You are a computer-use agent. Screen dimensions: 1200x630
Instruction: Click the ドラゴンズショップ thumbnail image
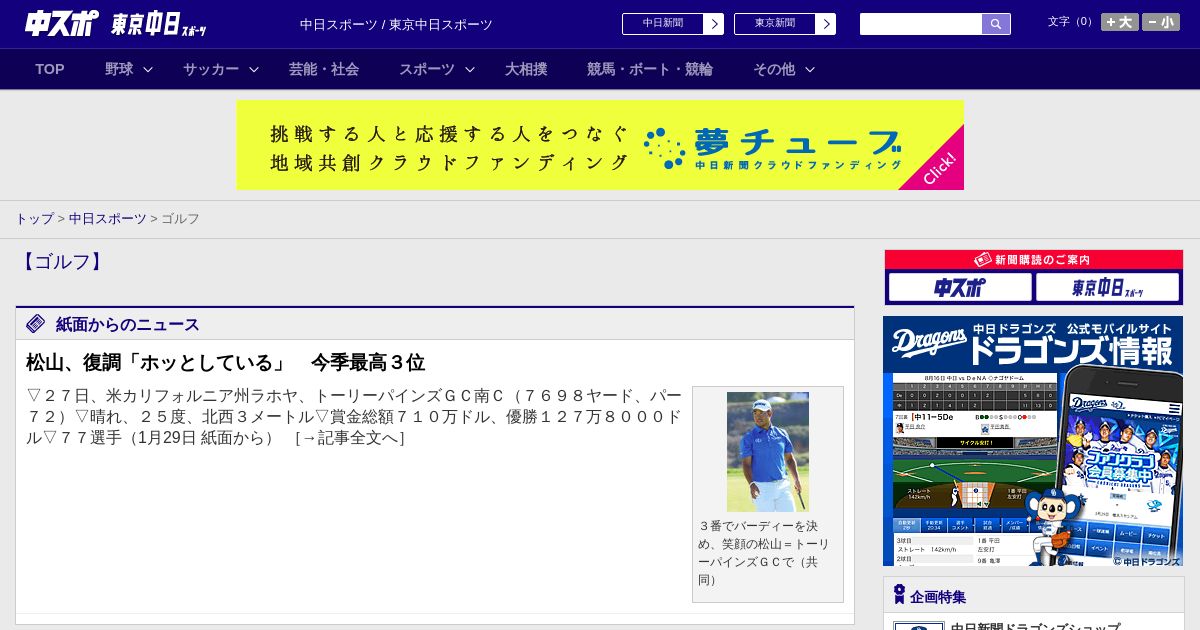(x=919, y=626)
